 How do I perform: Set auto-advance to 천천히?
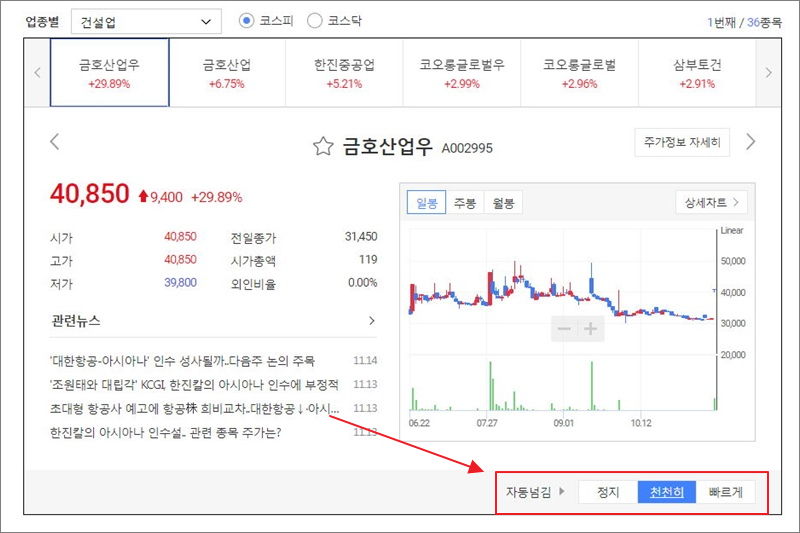point(666,492)
